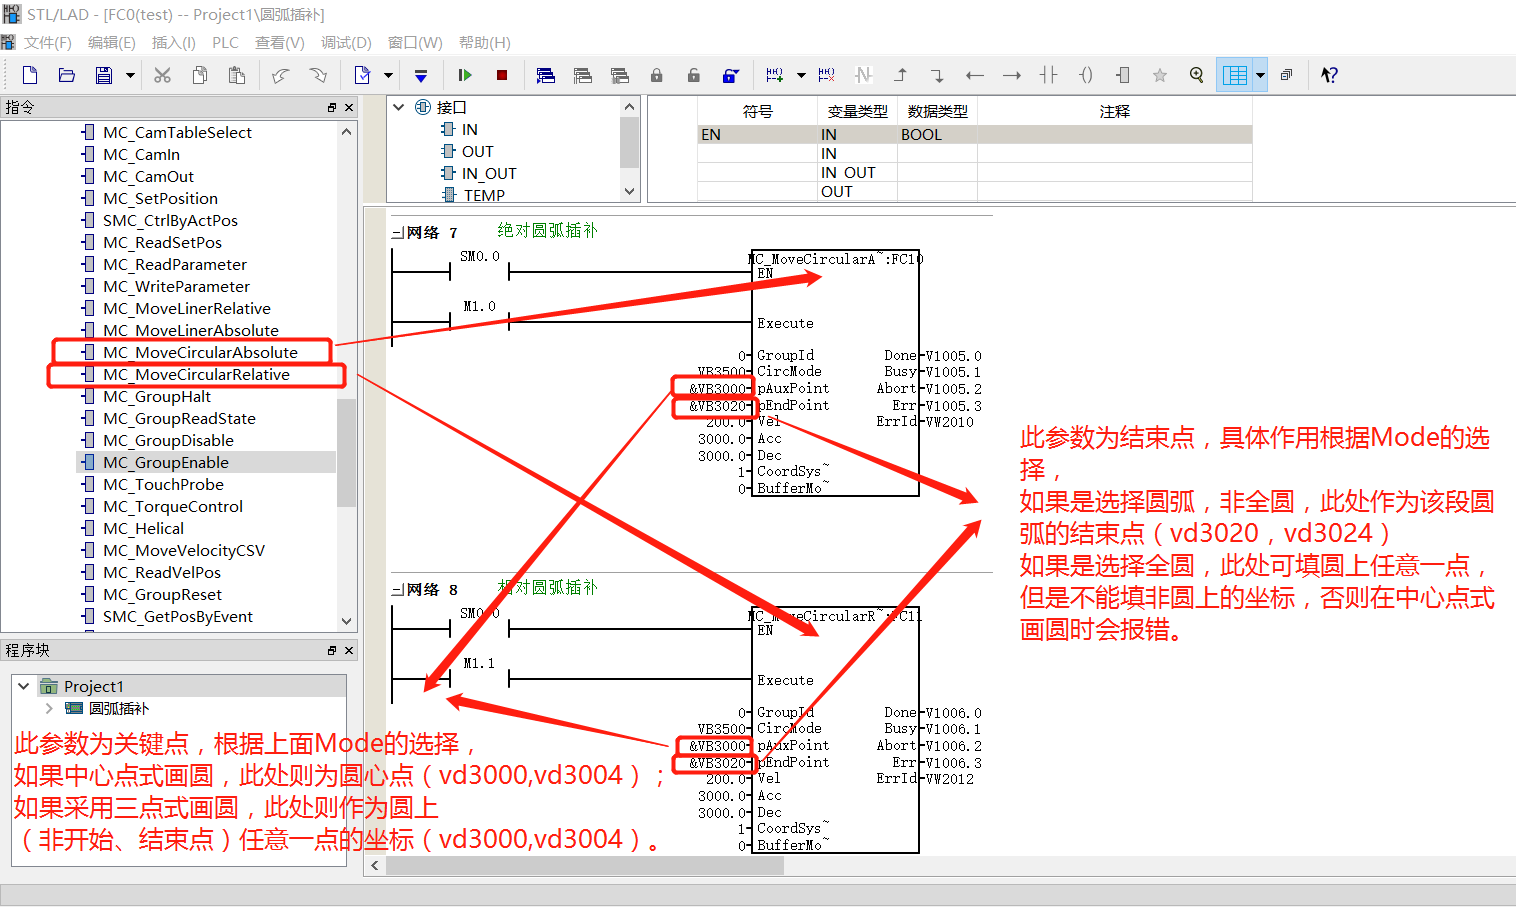The image size is (1516, 907).
Task: Click the left arrow line icon
Action: (x=975, y=75)
